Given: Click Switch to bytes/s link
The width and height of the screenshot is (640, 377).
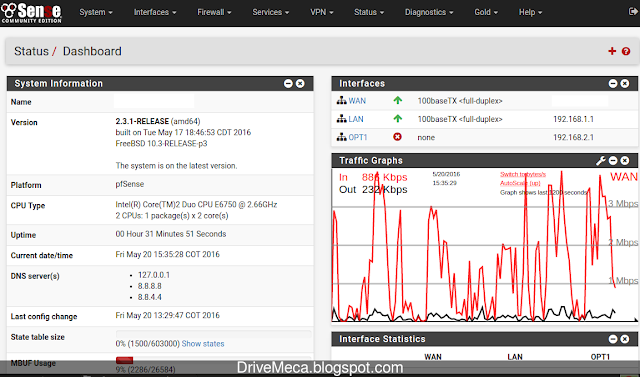Looking at the screenshot, I should 523,174.
